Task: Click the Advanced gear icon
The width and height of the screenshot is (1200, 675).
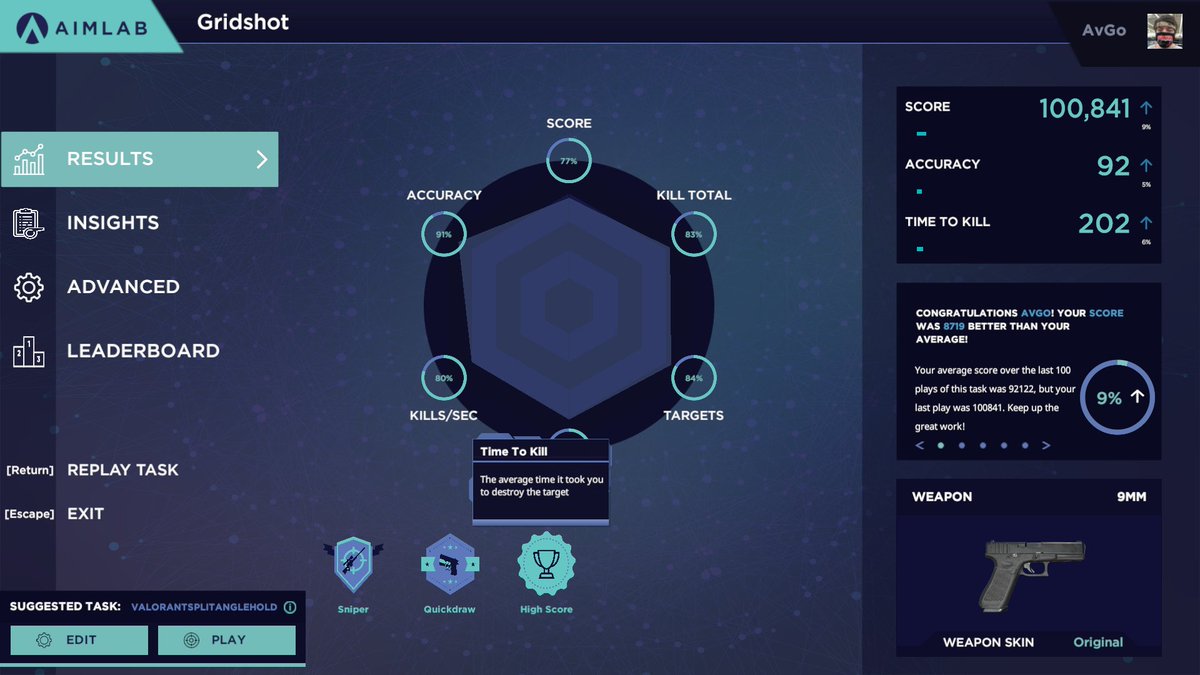Action: tap(29, 287)
